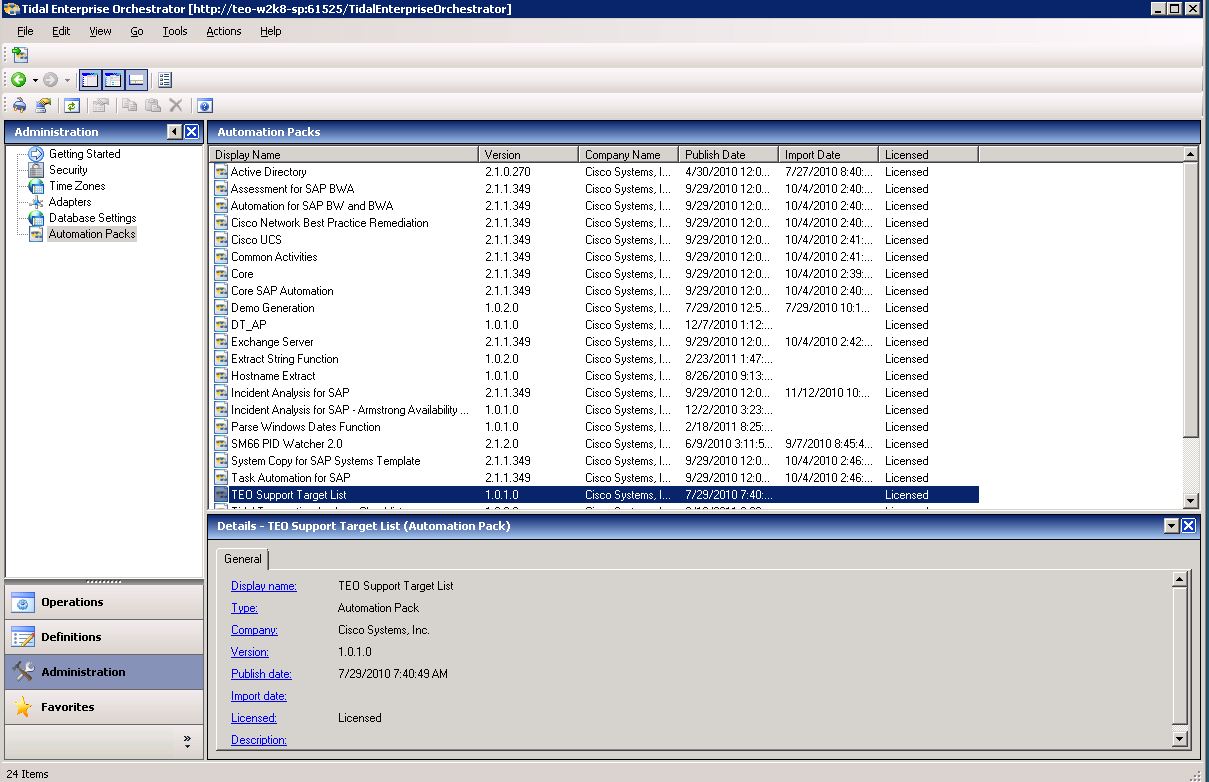The image size is (1209, 782).
Task: Sort by the Licensed column header
Action: pyautogui.click(x=929, y=155)
